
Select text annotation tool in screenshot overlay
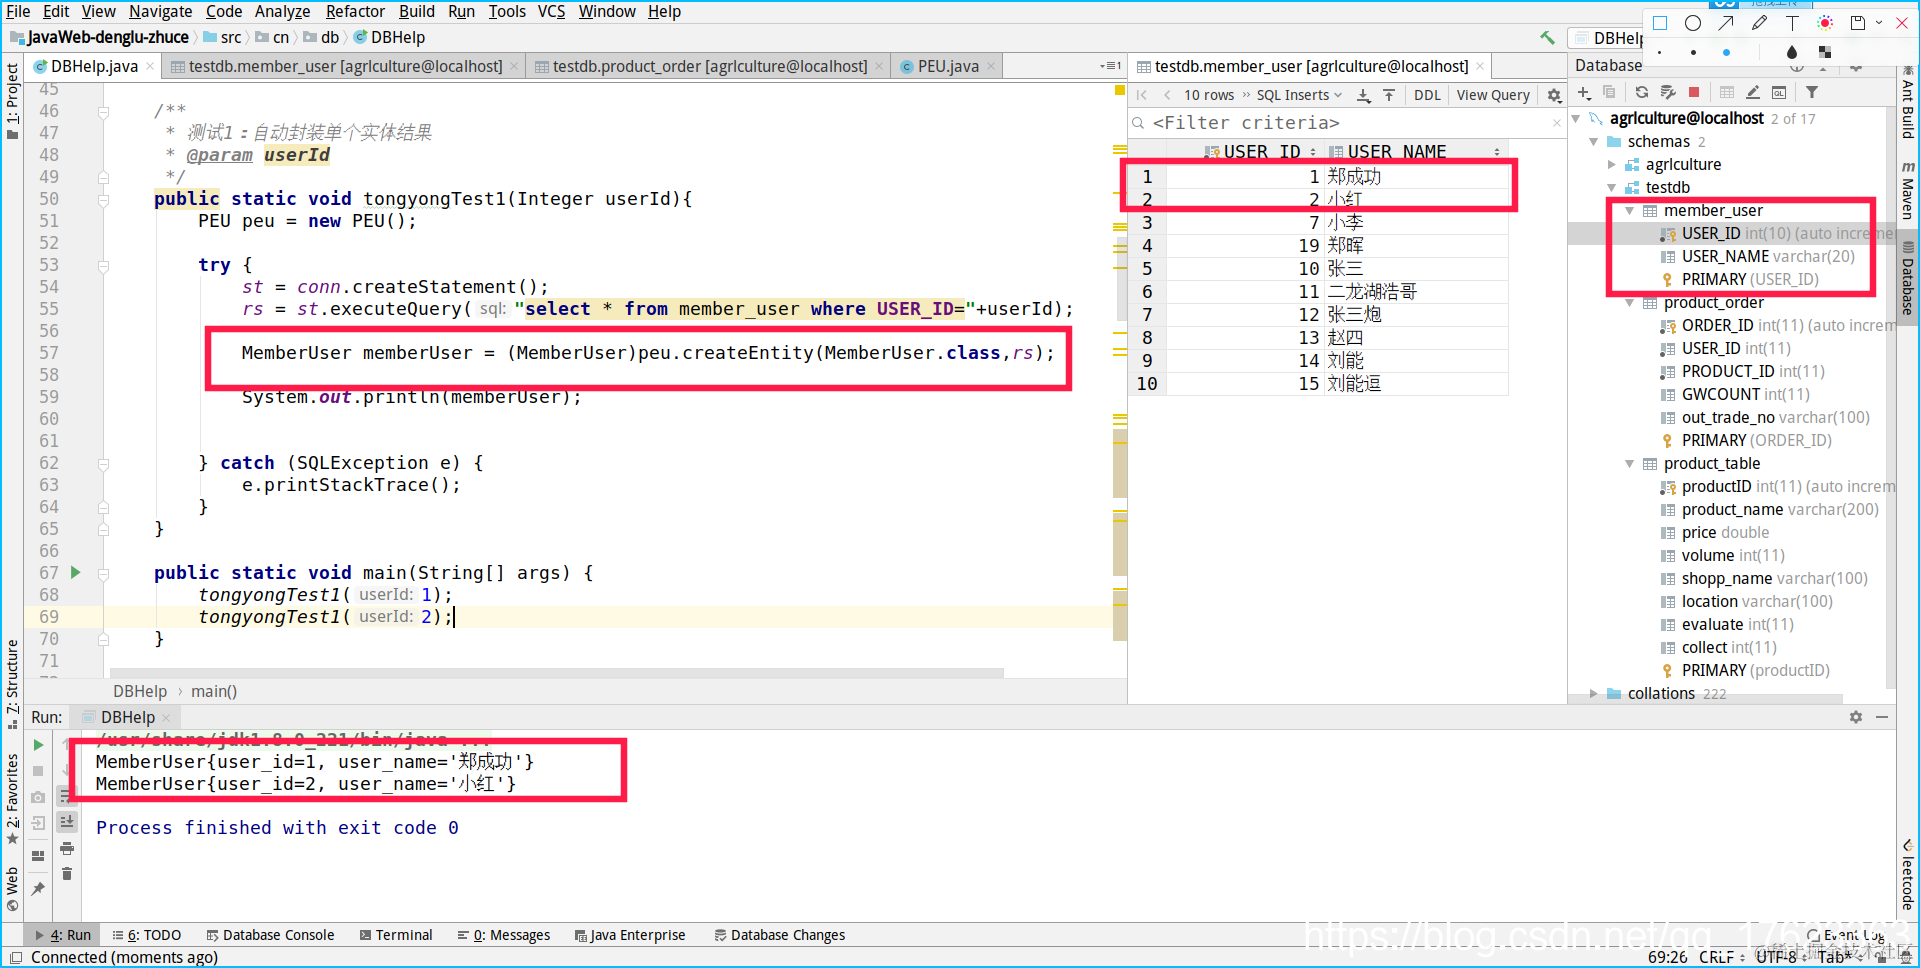click(1792, 23)
